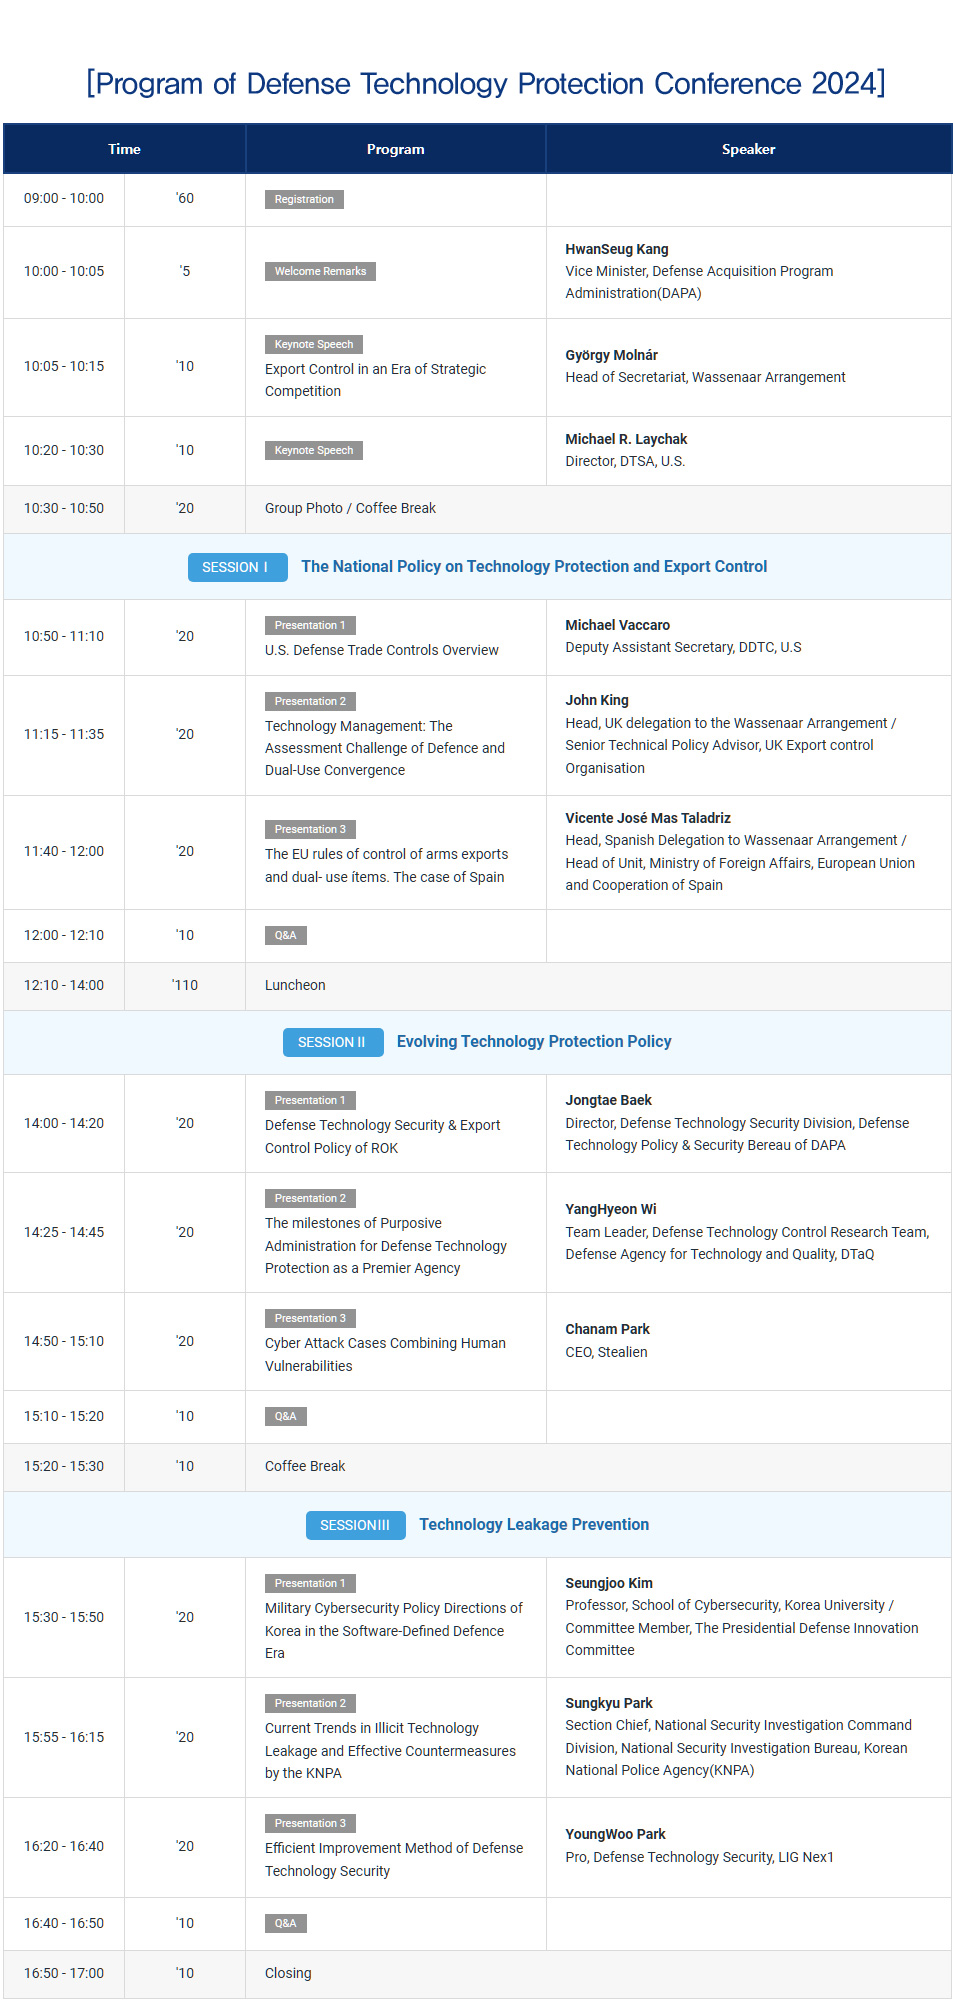
Task: Click the SESSION II badge
Action: [332, 1042]
